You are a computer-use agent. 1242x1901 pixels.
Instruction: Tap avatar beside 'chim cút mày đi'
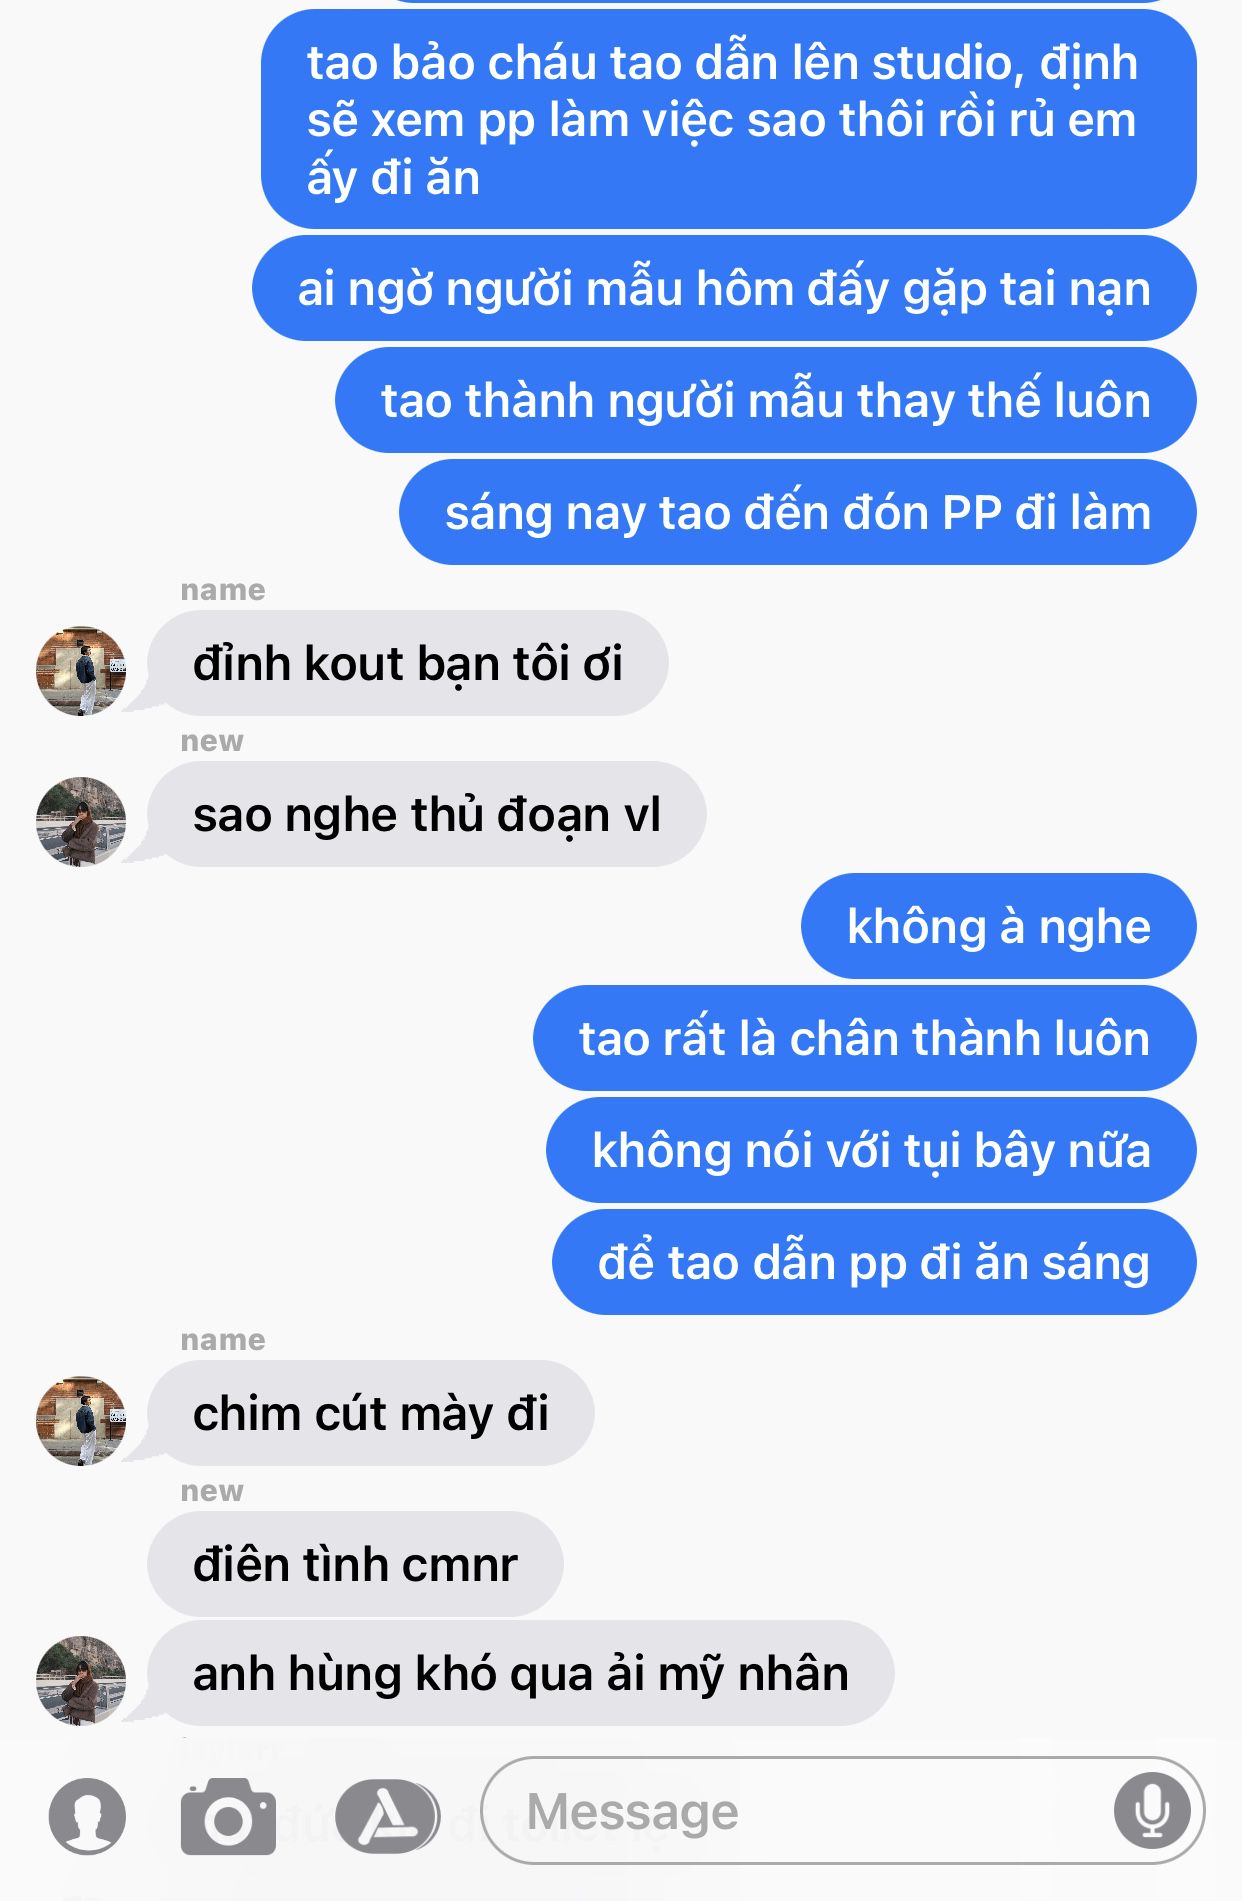(x=81, y=1421)
